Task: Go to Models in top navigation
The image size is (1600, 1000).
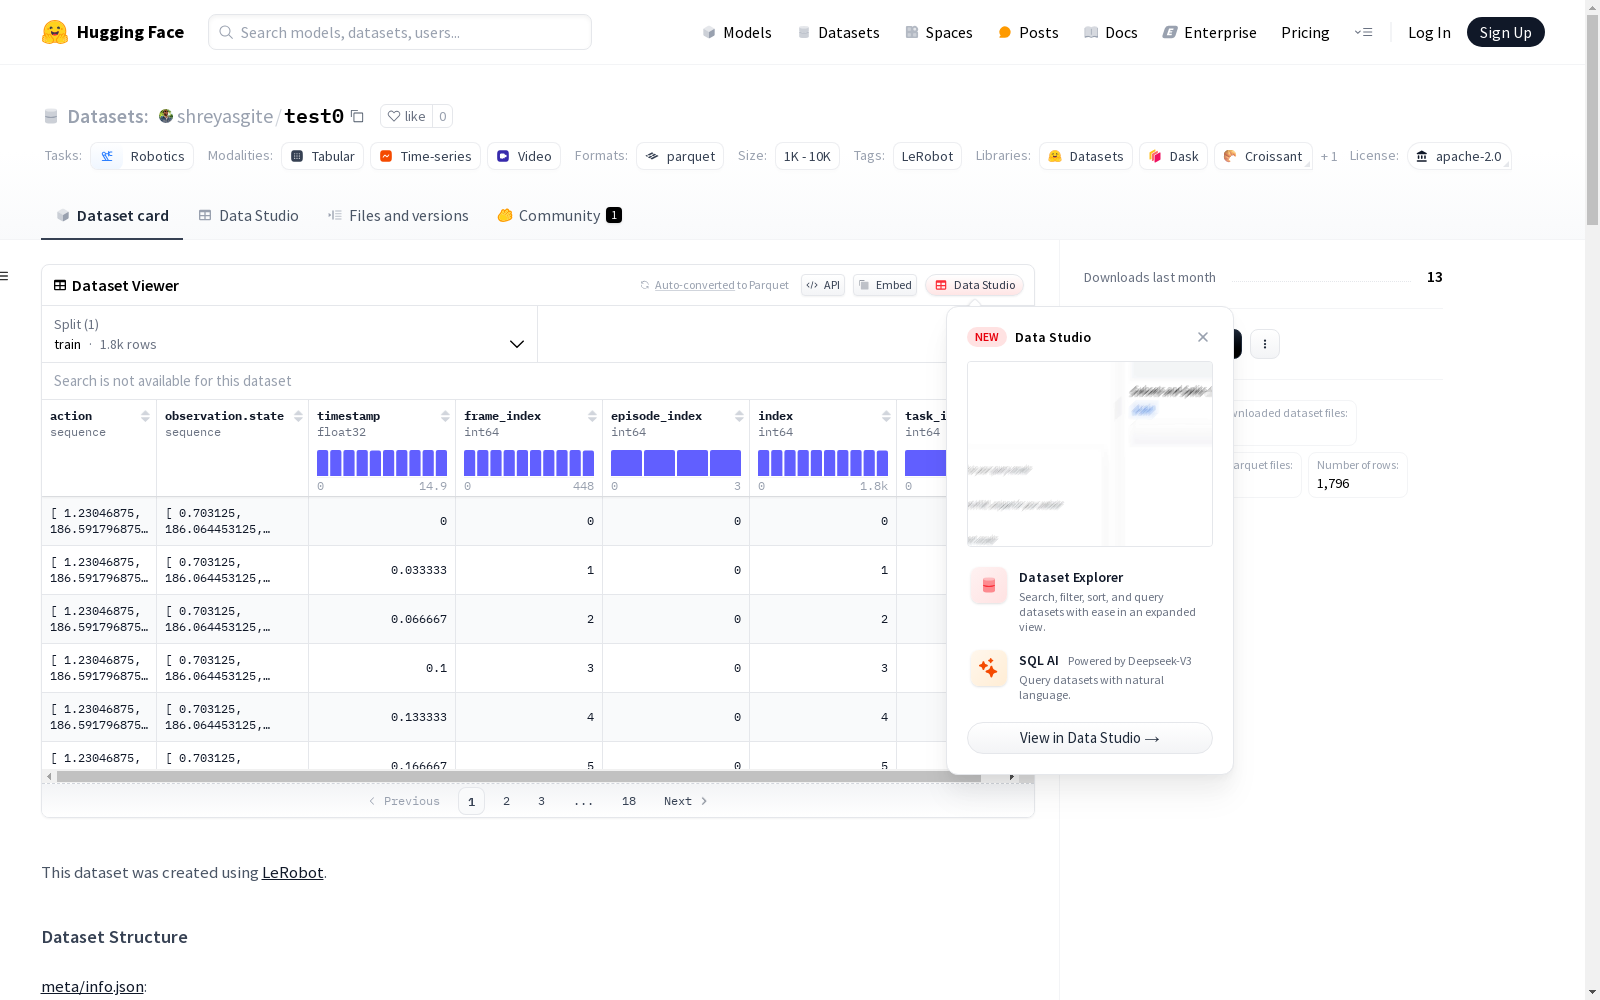Action: [737, 32]
